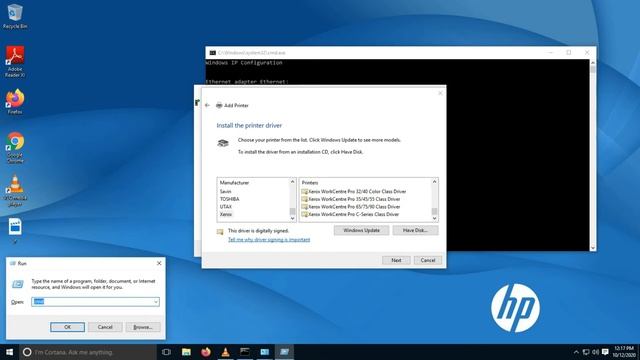
Task: Click the Have Disk button
Action: point(415,231)
